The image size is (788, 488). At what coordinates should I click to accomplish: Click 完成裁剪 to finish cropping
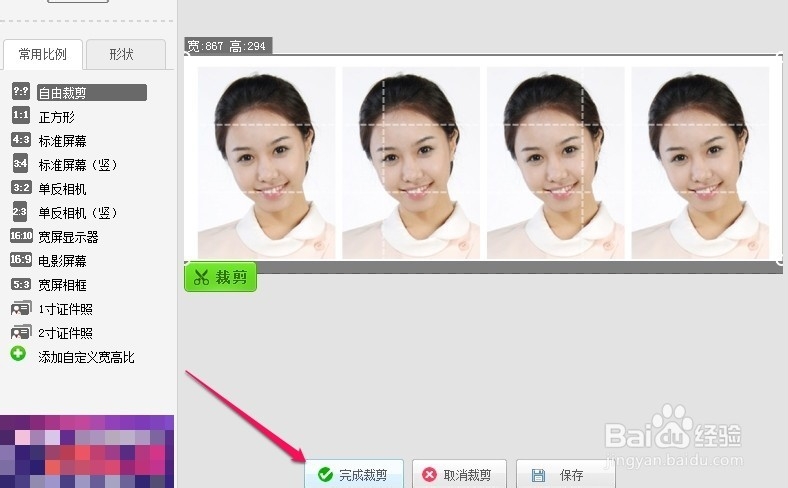pos(354,474)
